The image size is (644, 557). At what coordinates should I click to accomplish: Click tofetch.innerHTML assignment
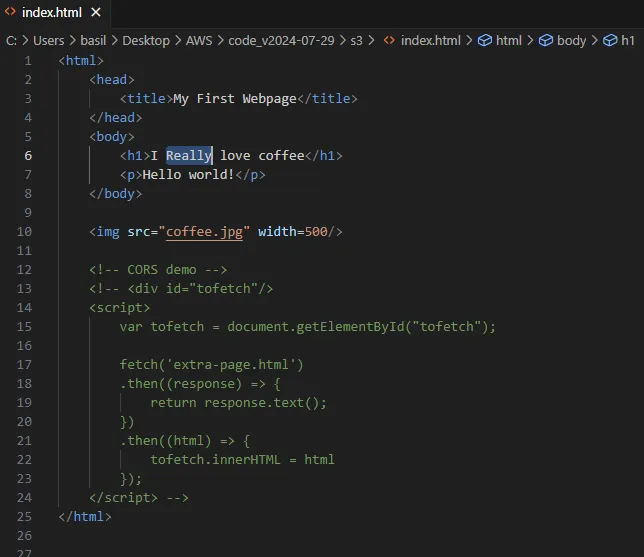pos(242,460)
